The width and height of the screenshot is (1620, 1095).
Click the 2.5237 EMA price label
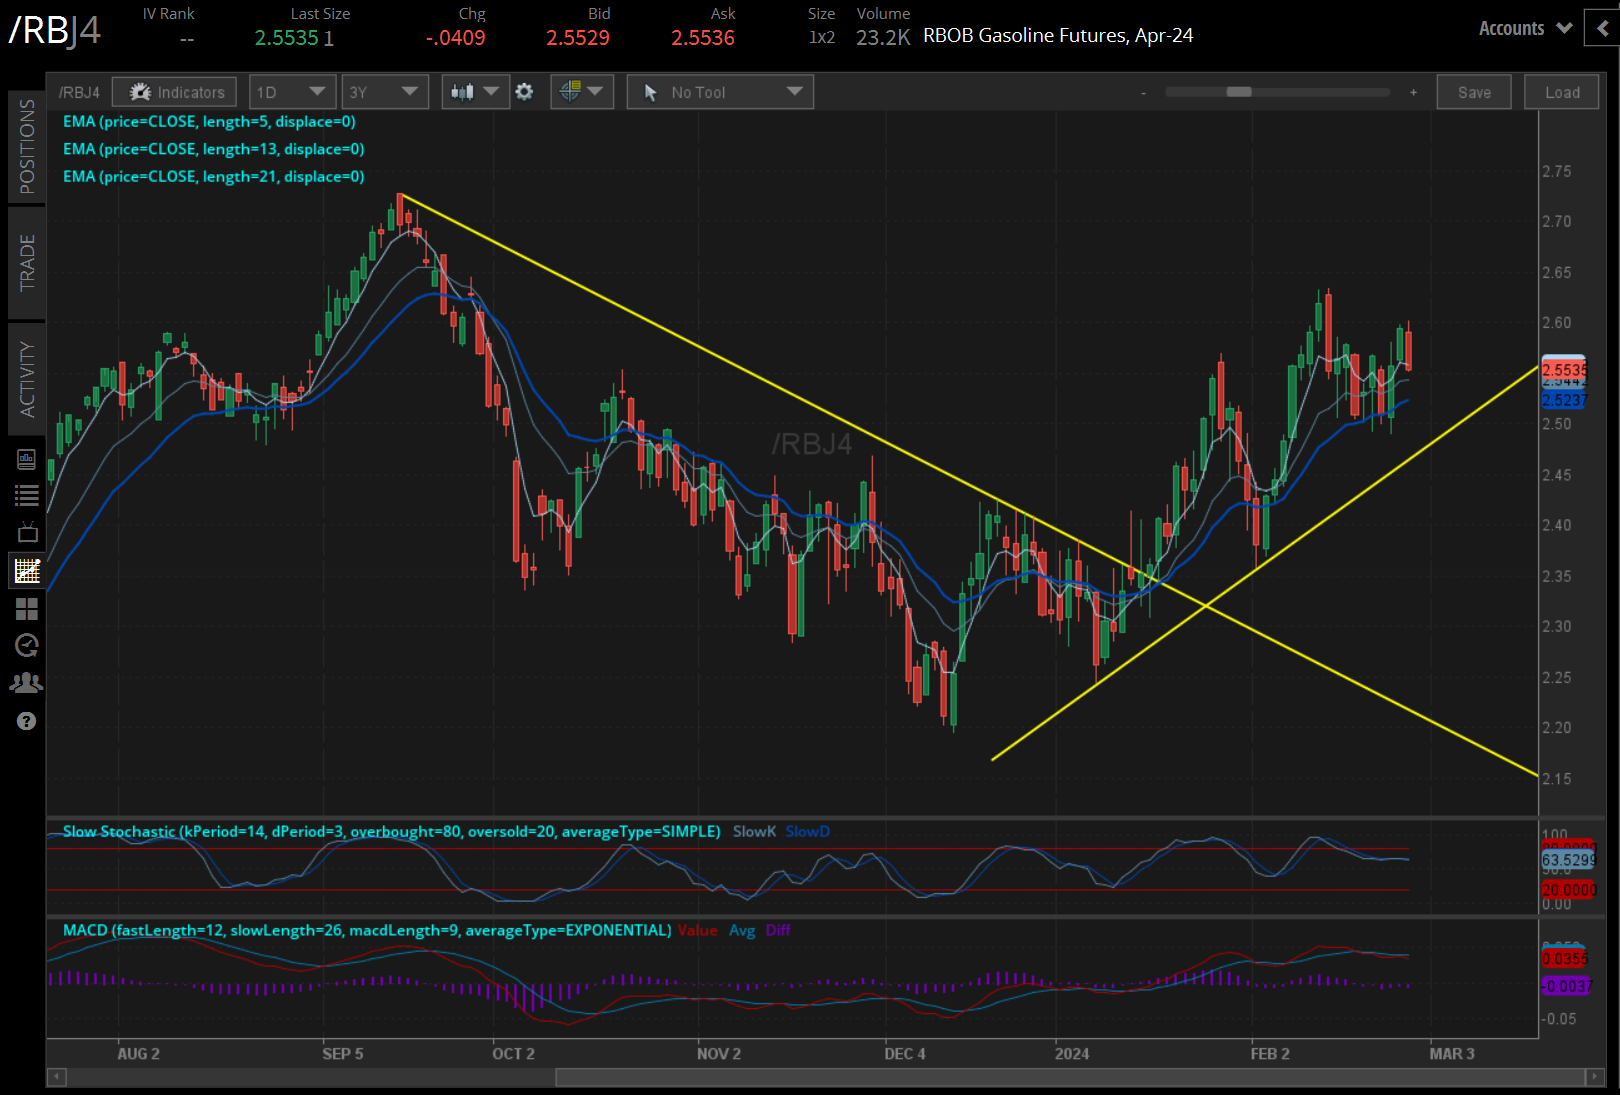coord(1564,400)
